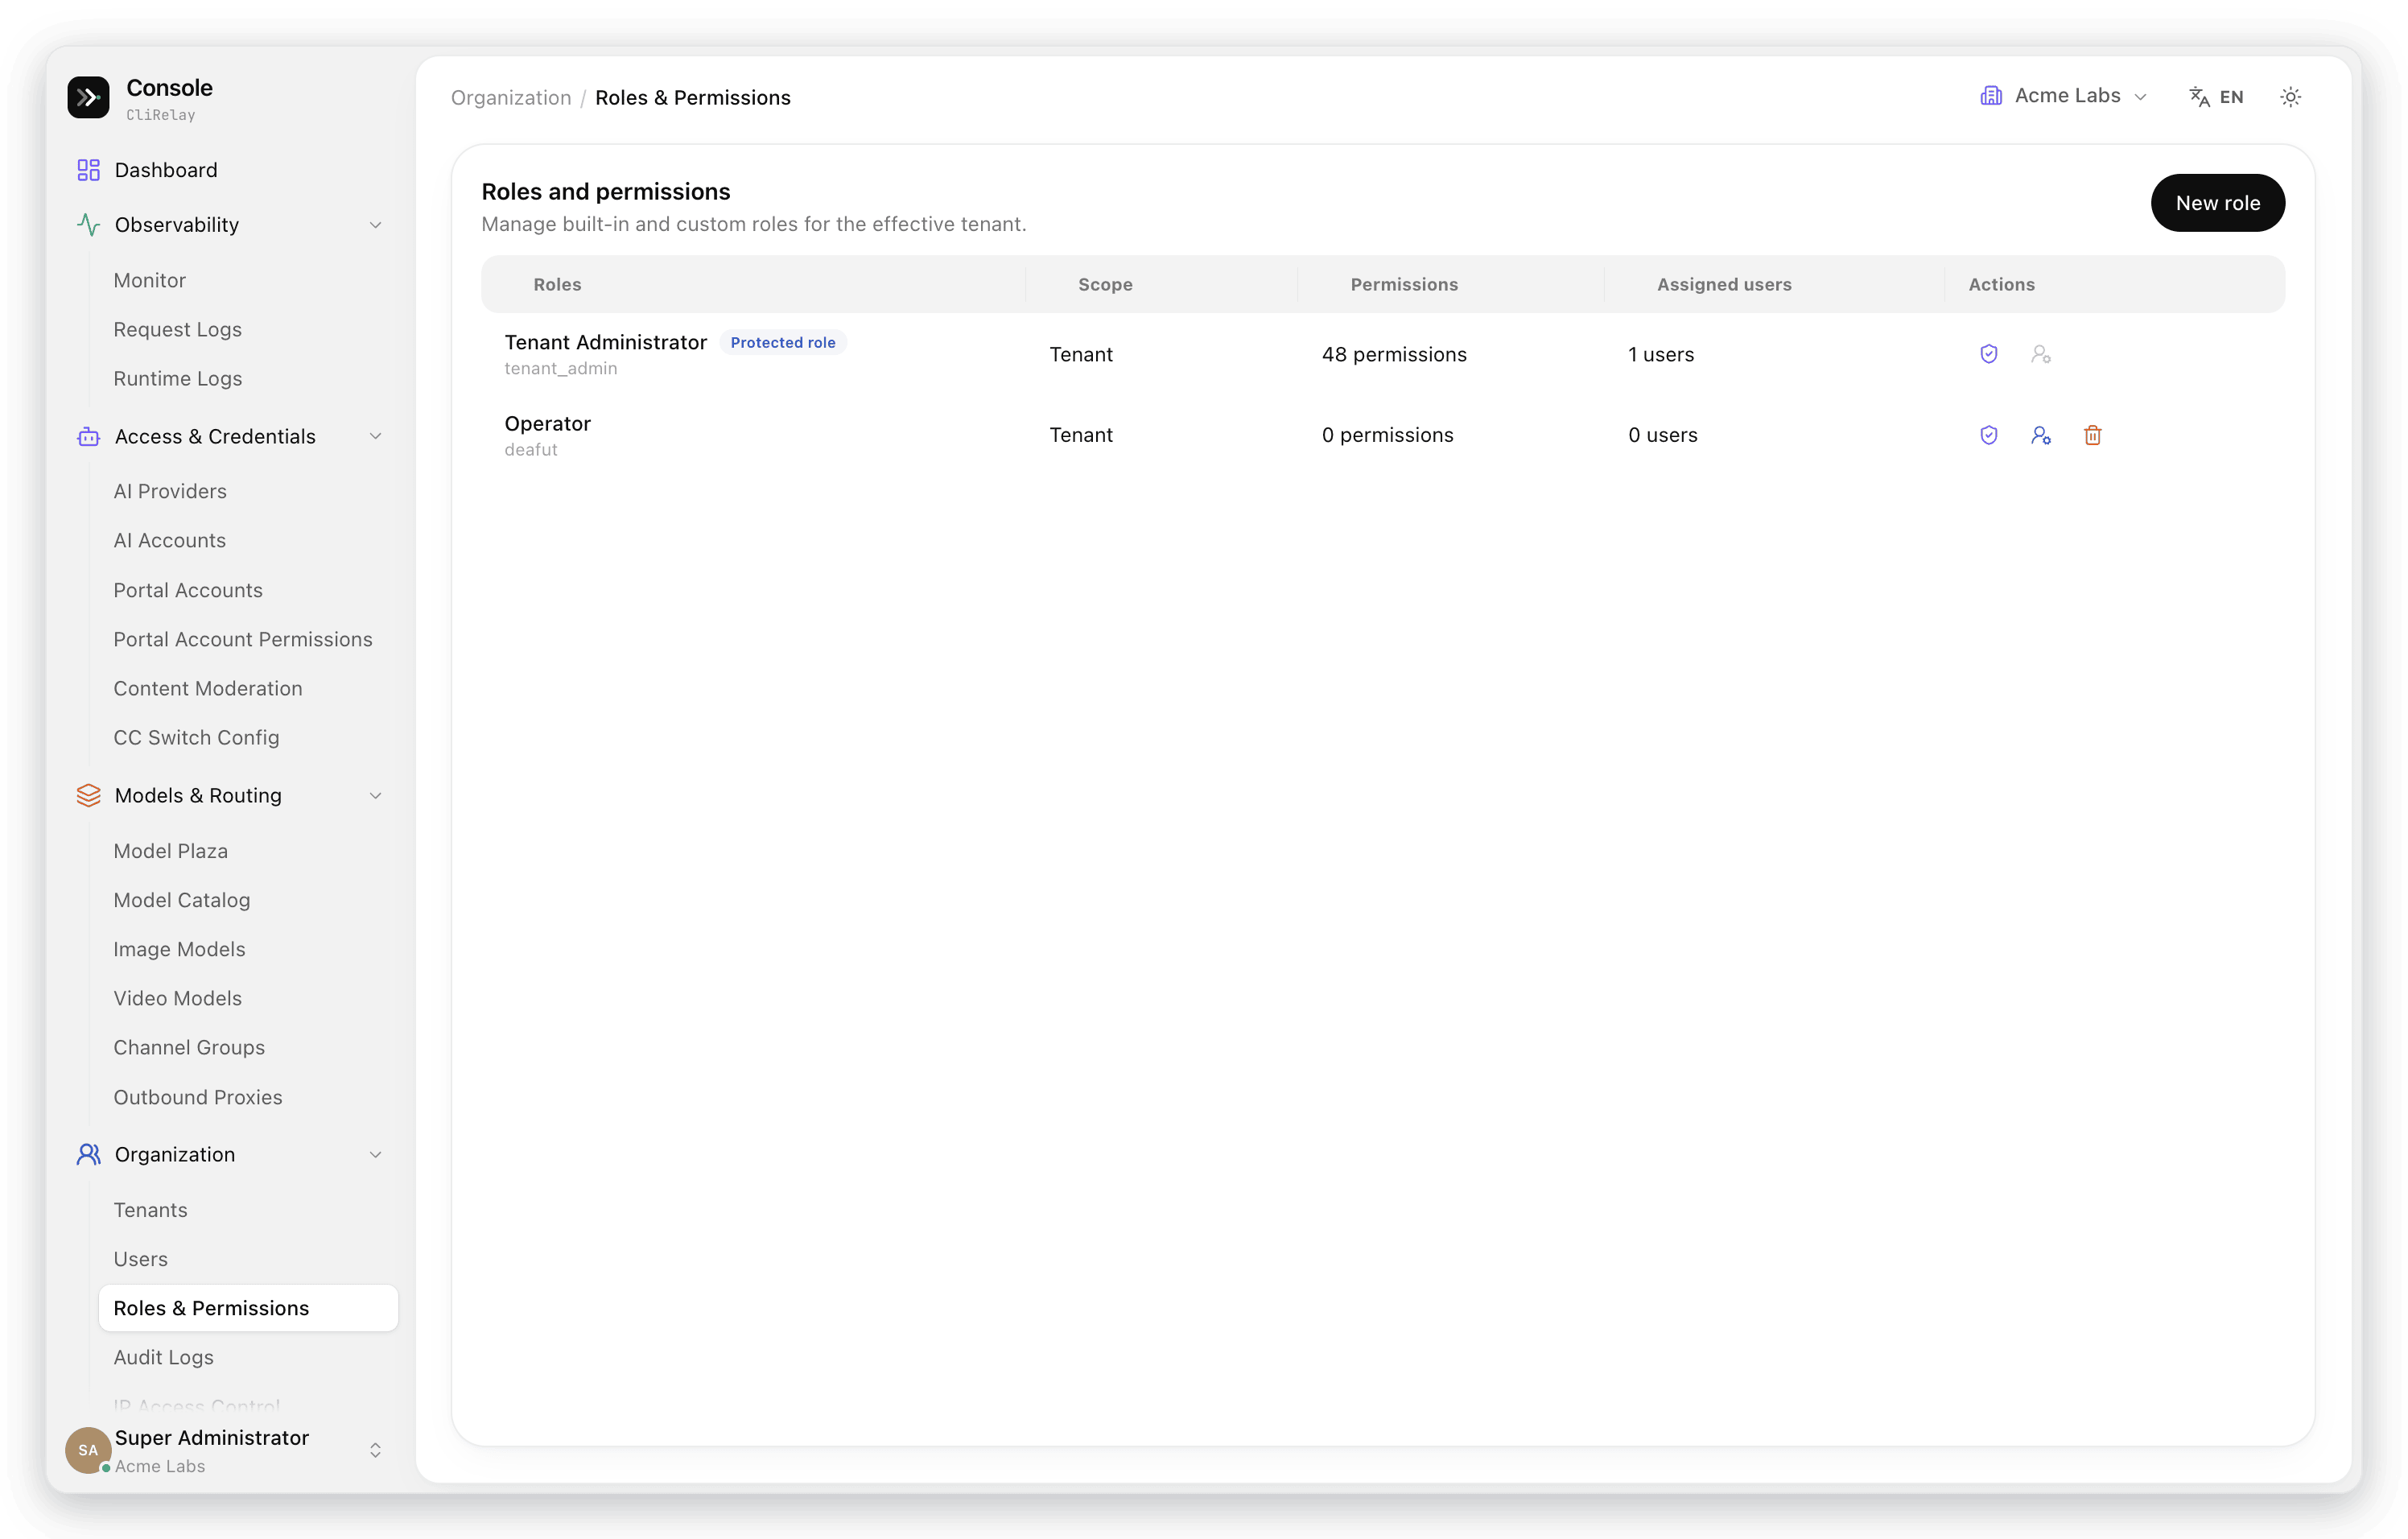Toggle the light/dark theme sun icon
The height and width of the screenshot is (1539, 2408).
2291,97
